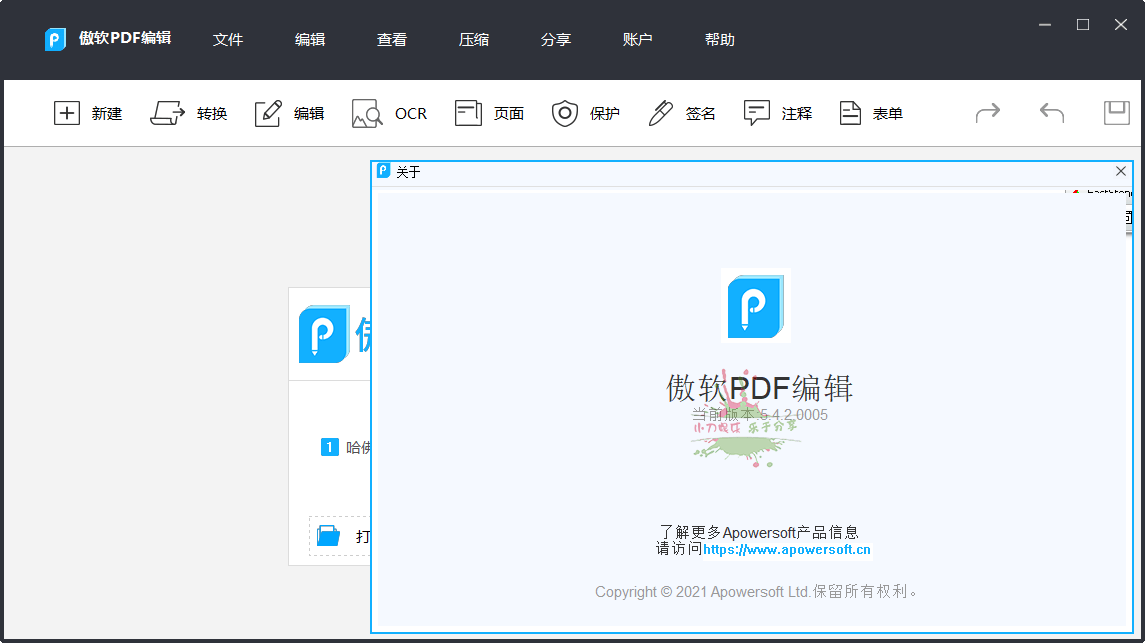1145x643 pixels.
Task: Open the 保护 protection tool
Action: [x=585, y=113]
